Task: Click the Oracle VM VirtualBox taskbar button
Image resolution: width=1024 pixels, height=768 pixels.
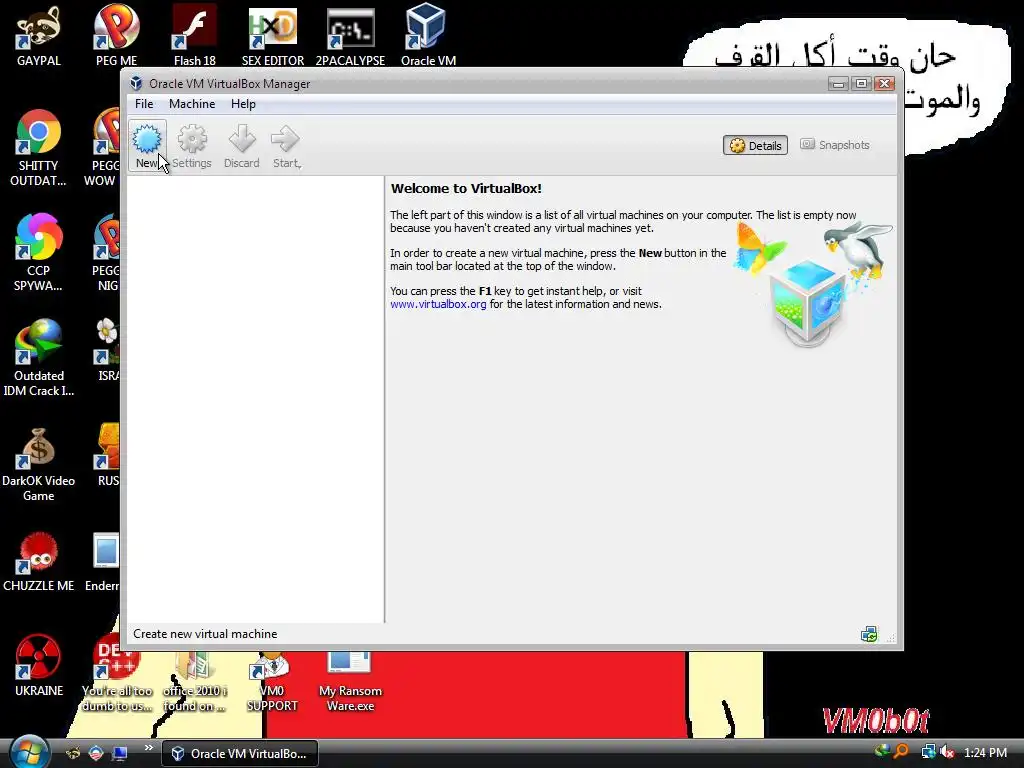Action: pos(239,754)
